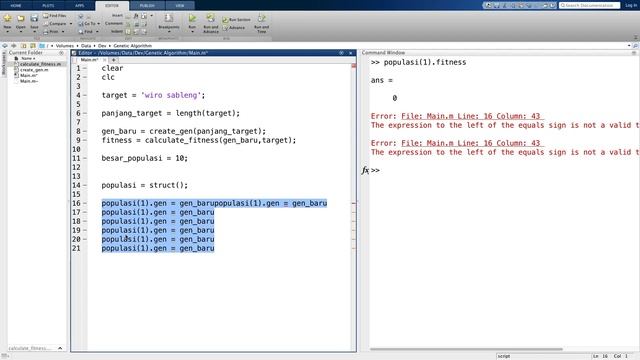This screenshot has height=360, width=640.
Task: Click the Comment icon in Edit group
Action: [128, 24]
